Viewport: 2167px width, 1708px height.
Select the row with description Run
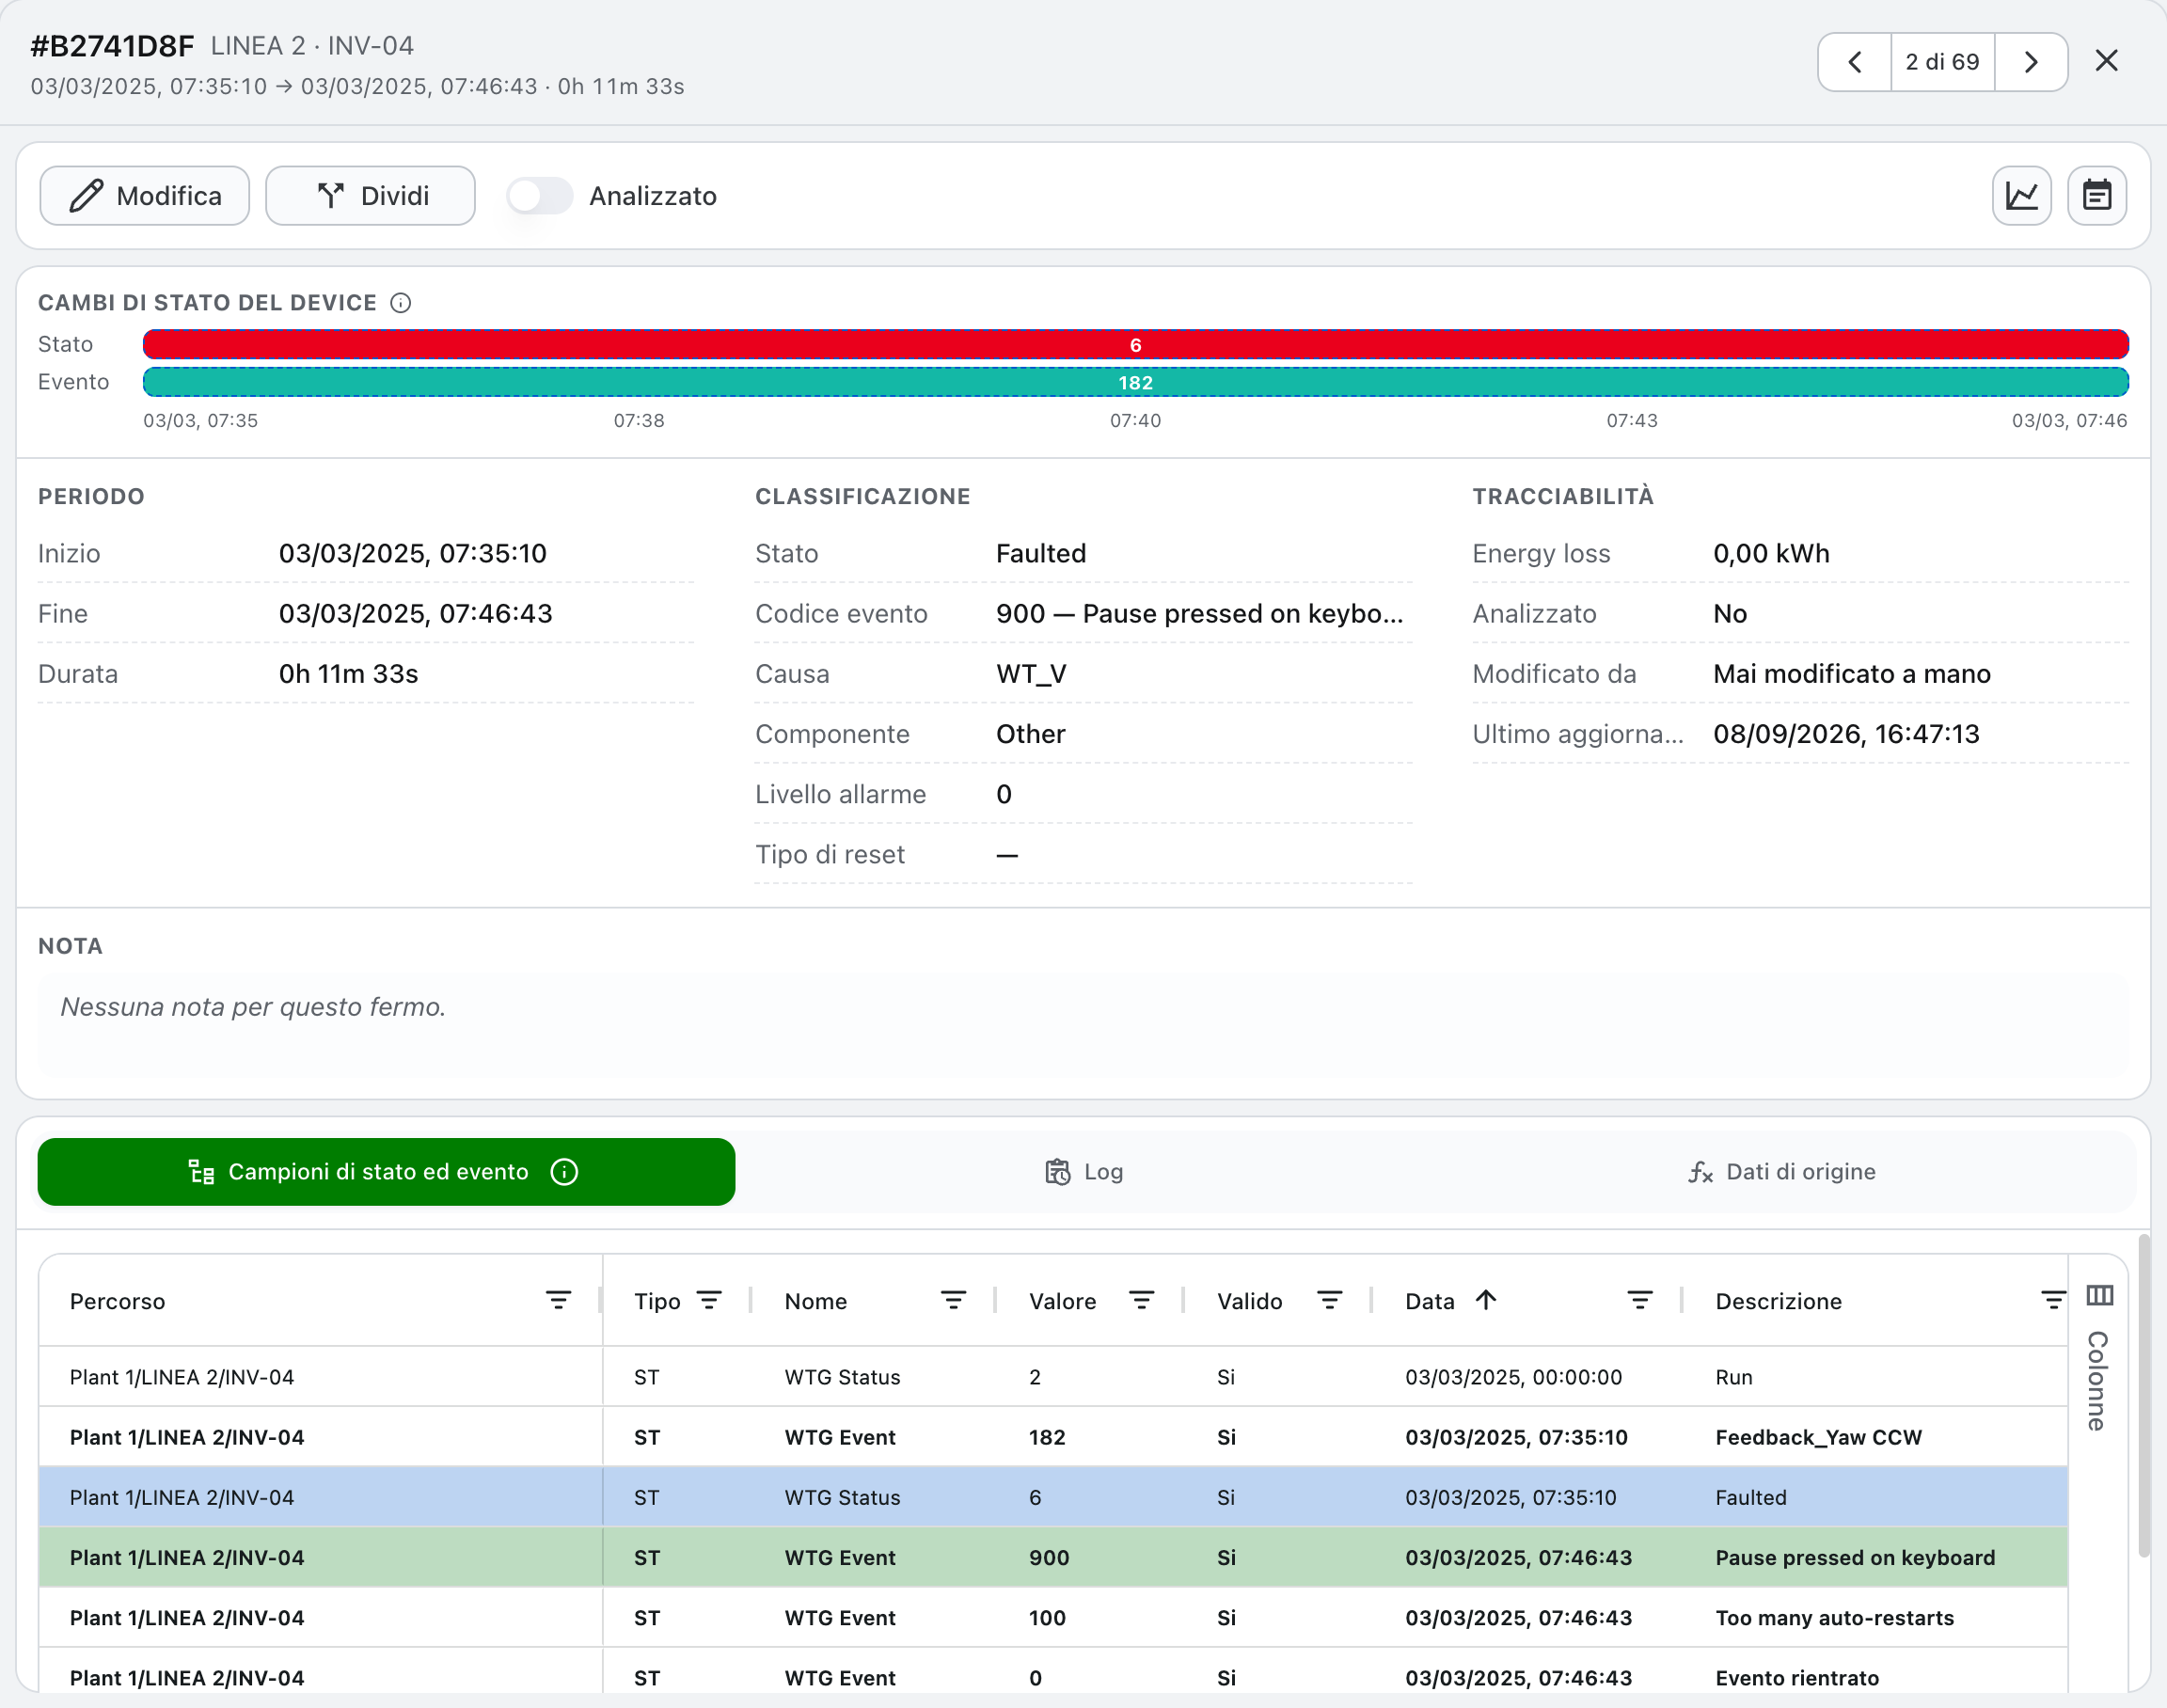tap(1053, 1377)
